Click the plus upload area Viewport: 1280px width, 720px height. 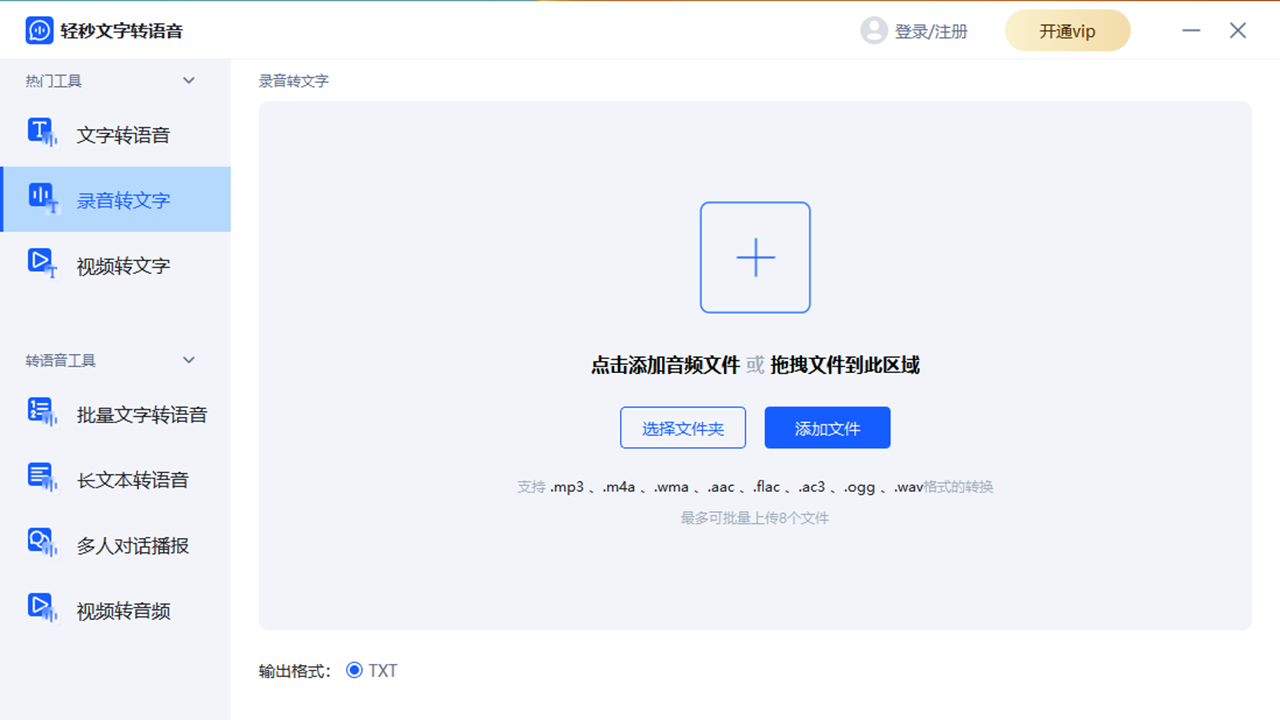(755, 257)
